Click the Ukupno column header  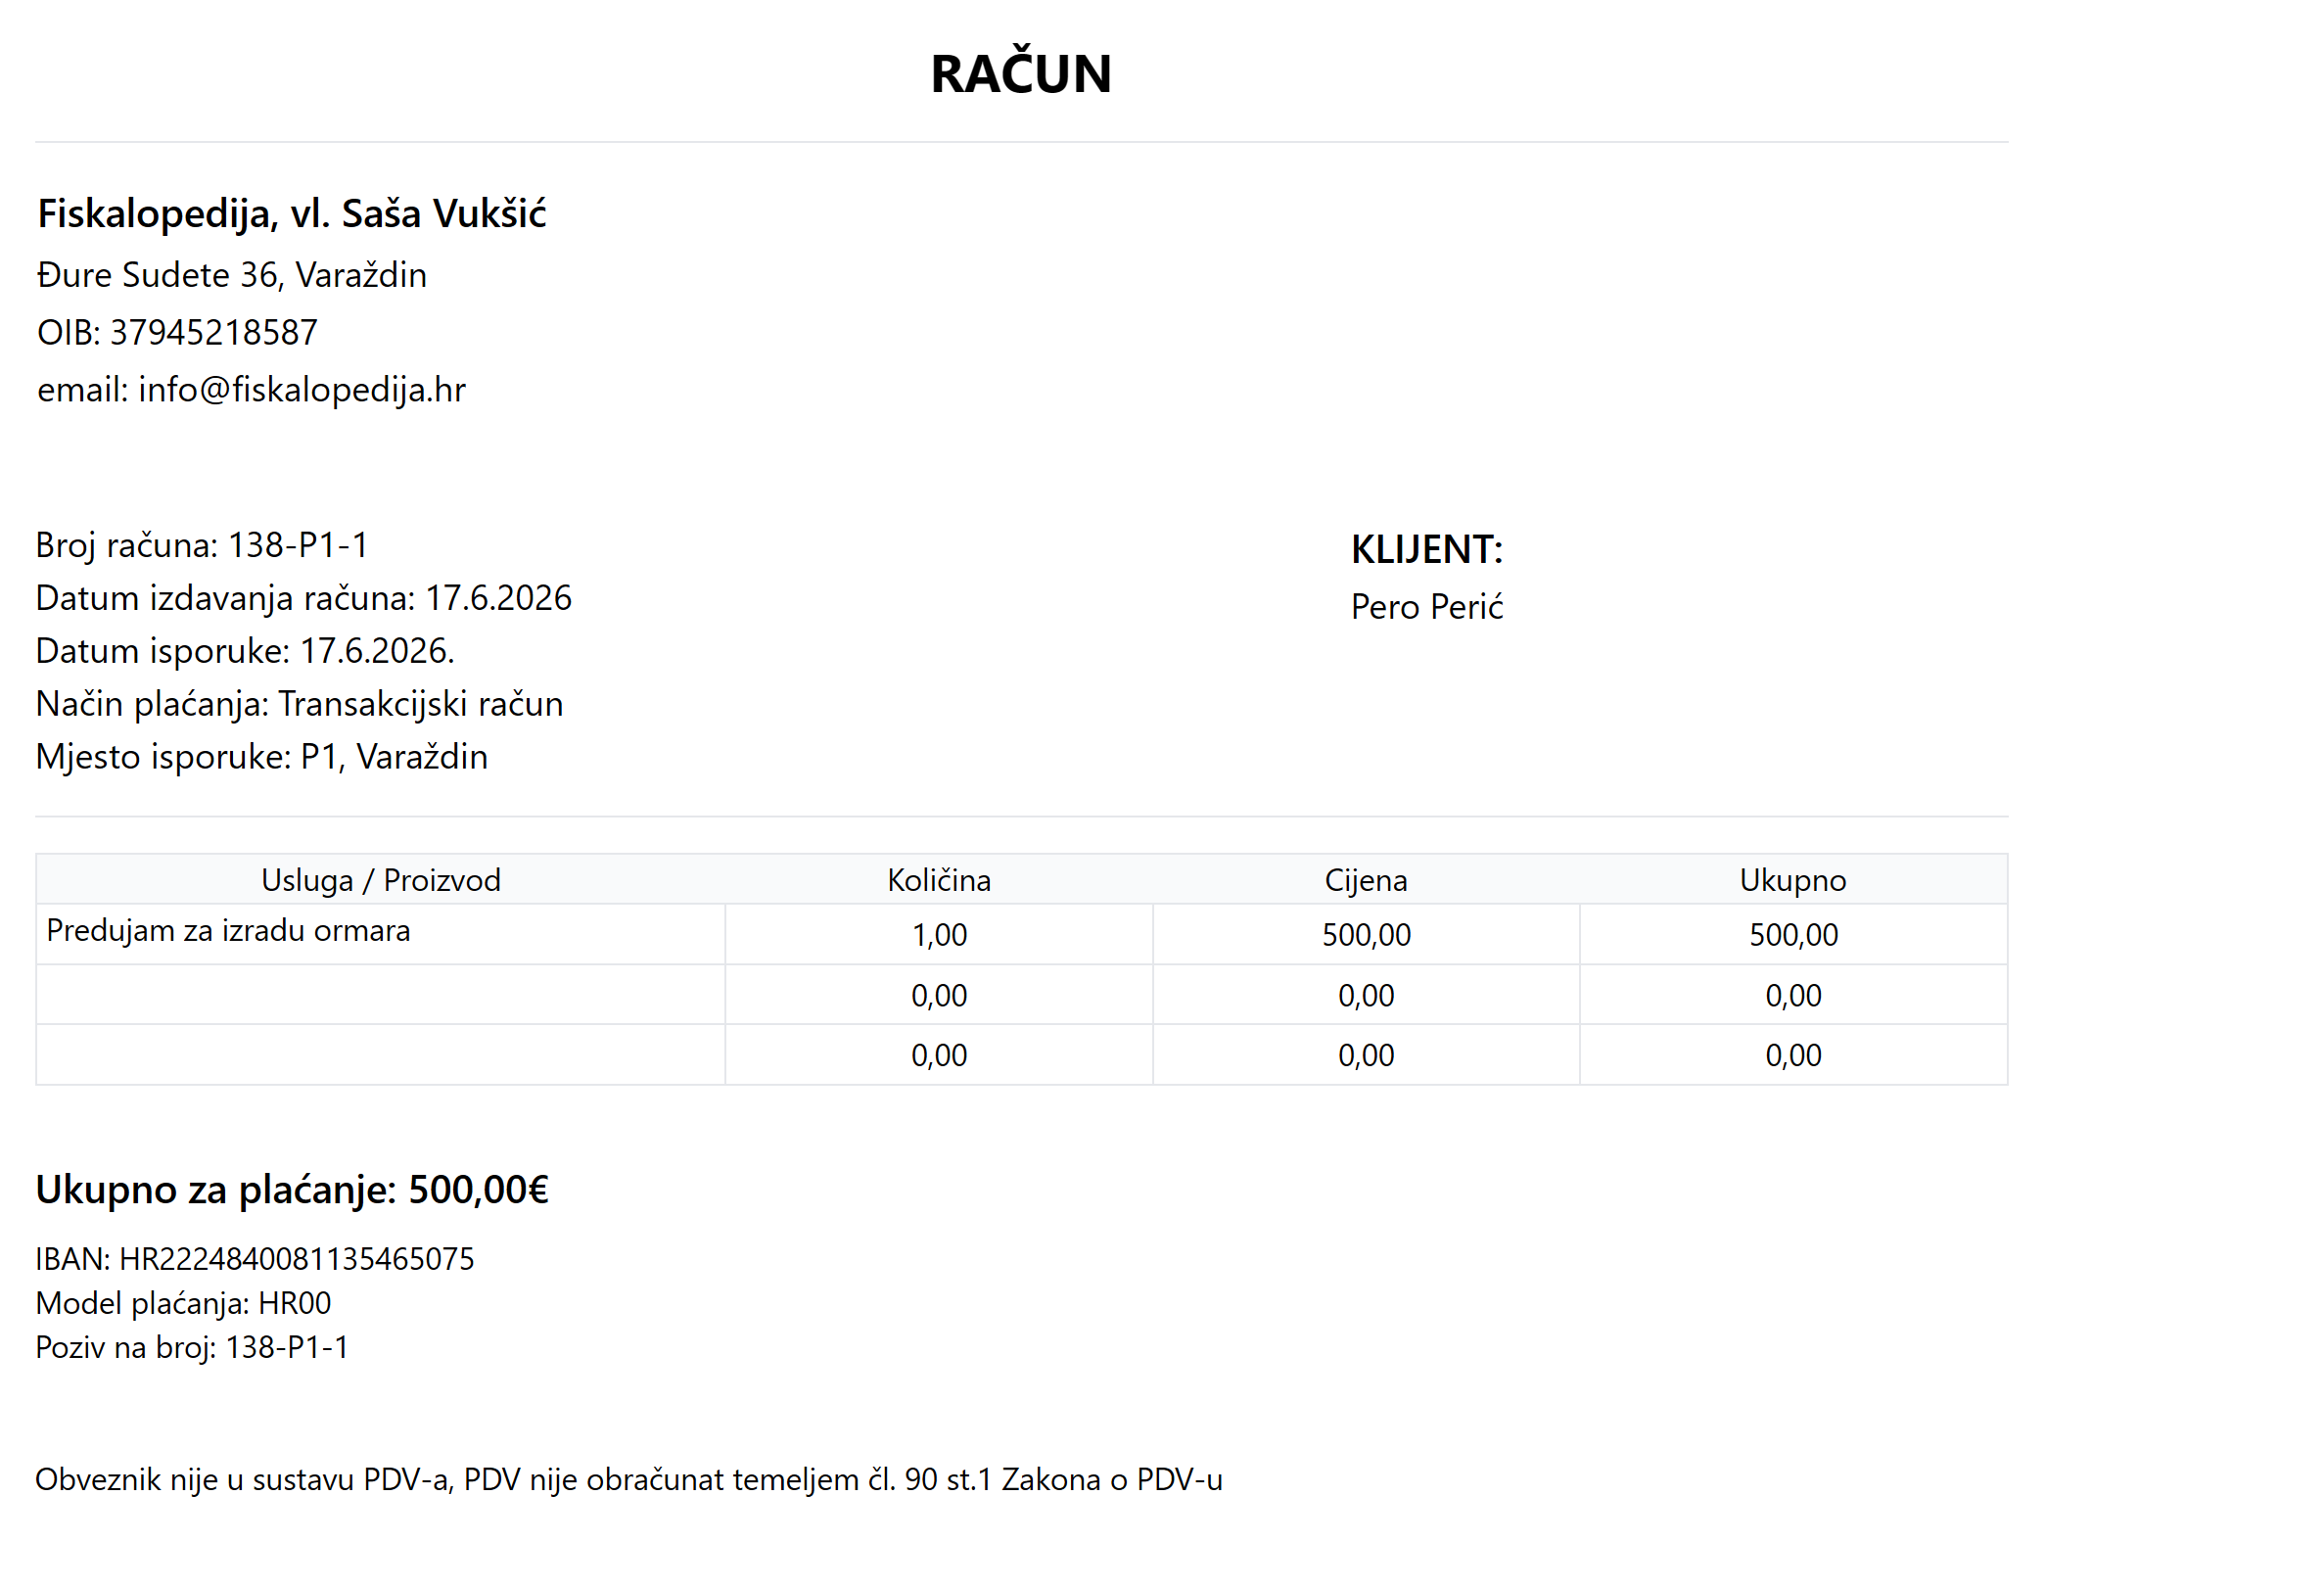[x=1793, y=880]
